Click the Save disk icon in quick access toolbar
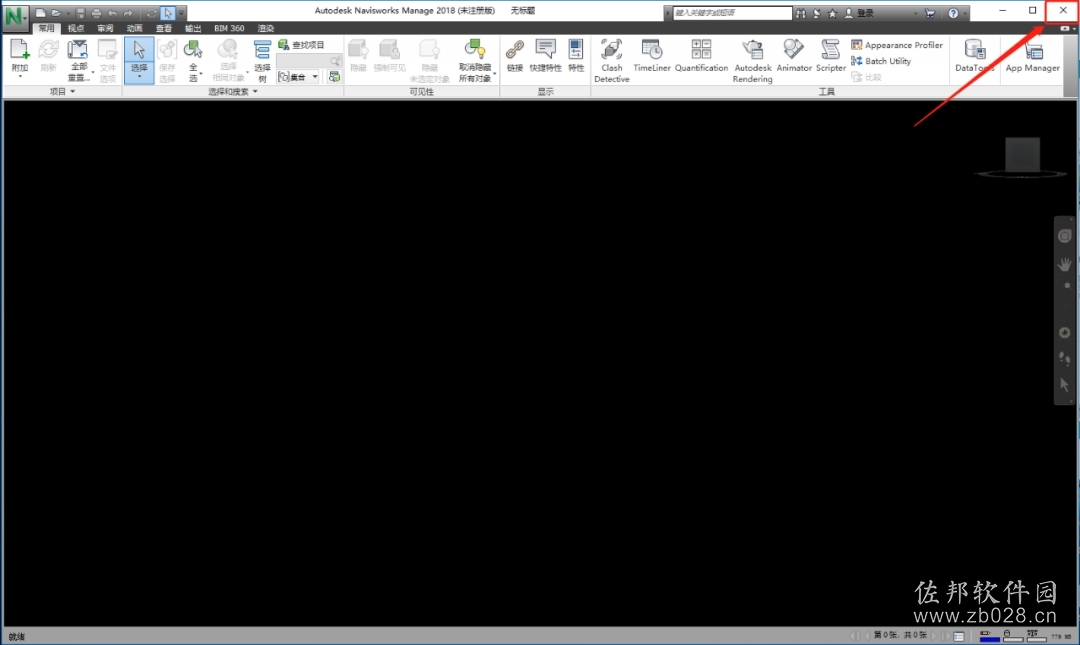 (x=81, y=13)
